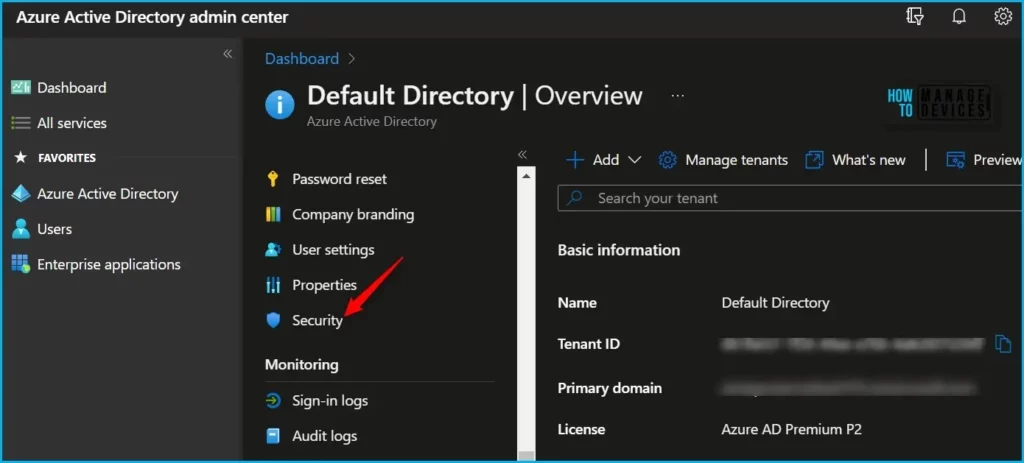Screen dimensions: 1024x463
Task: Click the plus icon next to Add
Action: [575, 160]
